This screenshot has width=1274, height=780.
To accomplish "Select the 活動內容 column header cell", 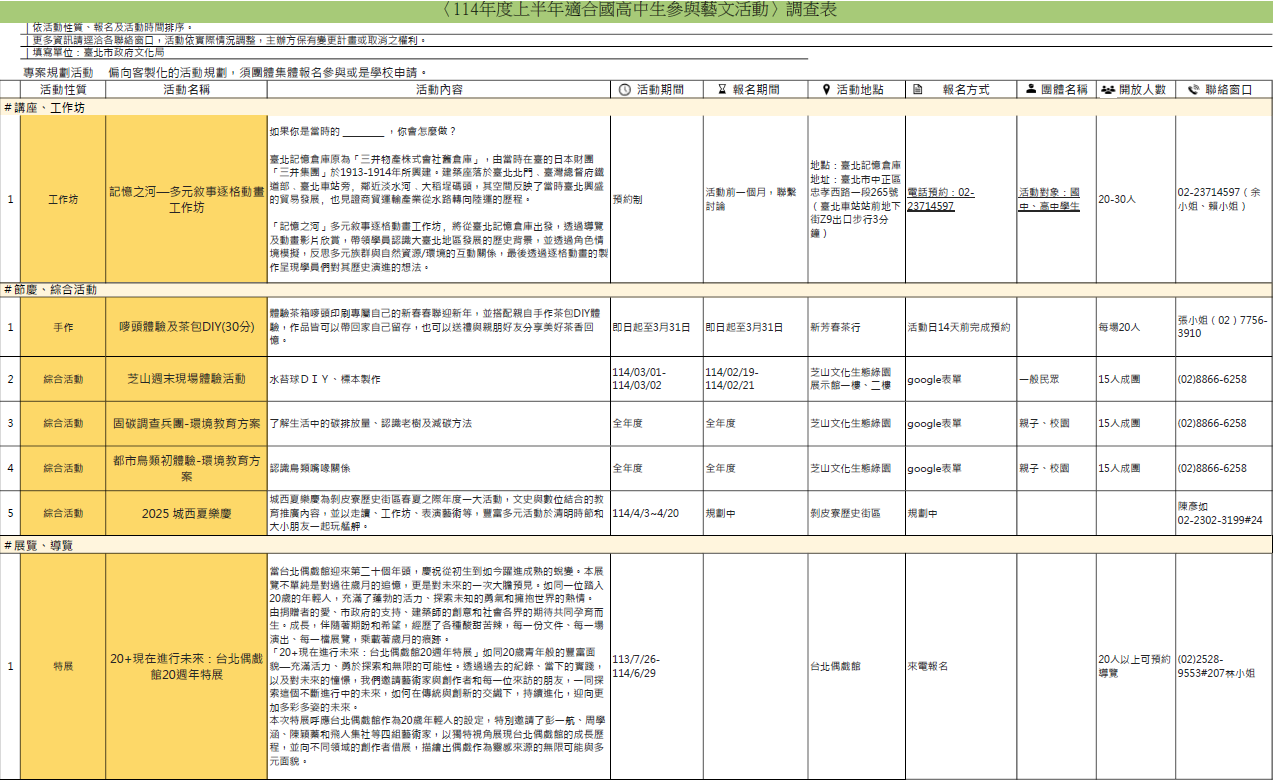I will (x=438, y=89).
